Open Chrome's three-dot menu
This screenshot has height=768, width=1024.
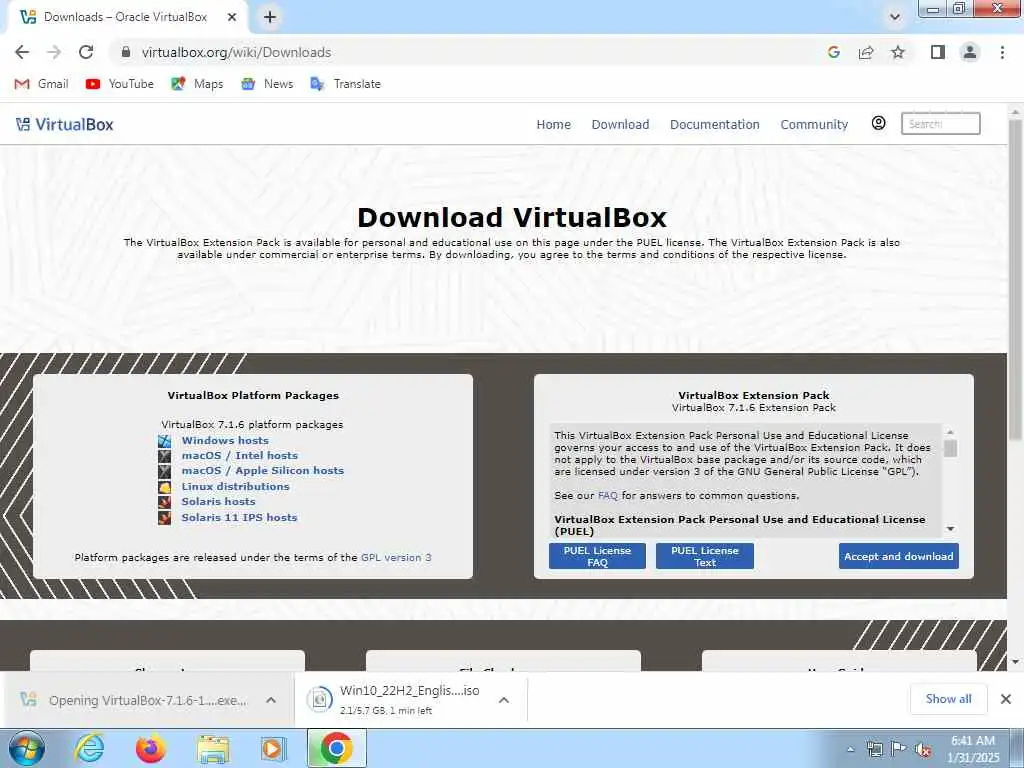pyautogui.click(x=1002, y=52)
